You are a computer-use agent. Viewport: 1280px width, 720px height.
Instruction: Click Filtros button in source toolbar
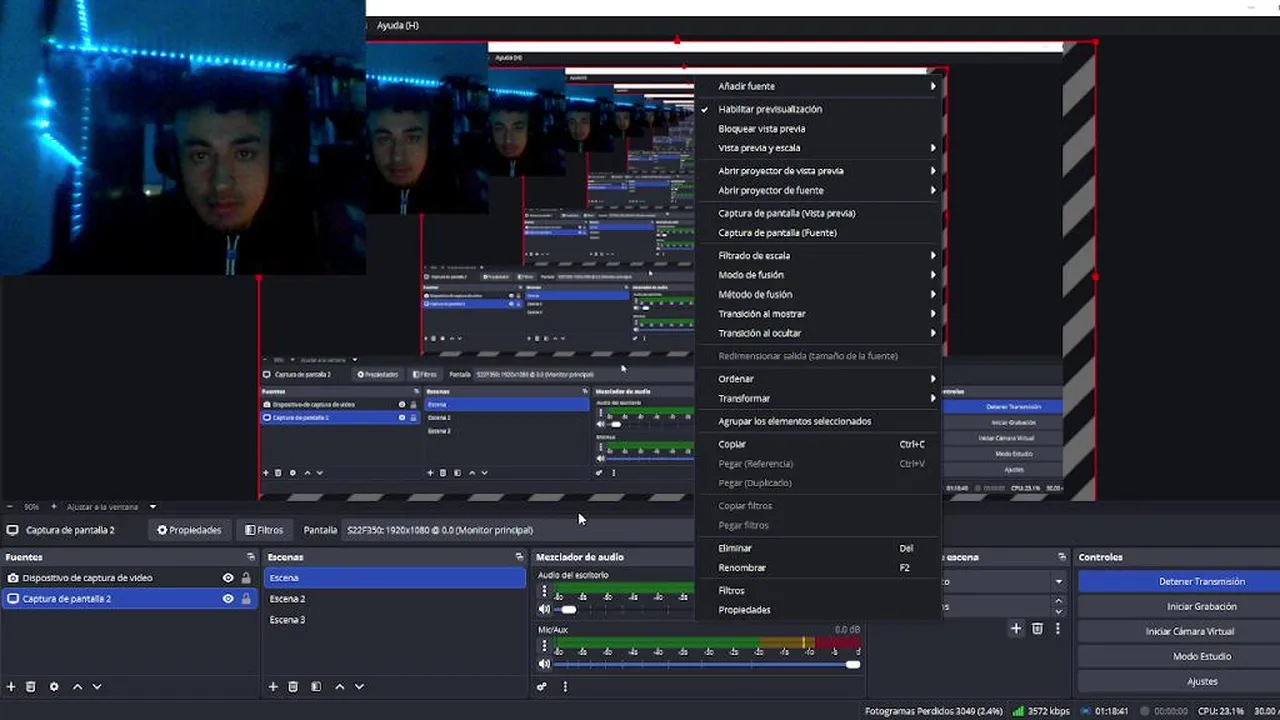[264, 530]
